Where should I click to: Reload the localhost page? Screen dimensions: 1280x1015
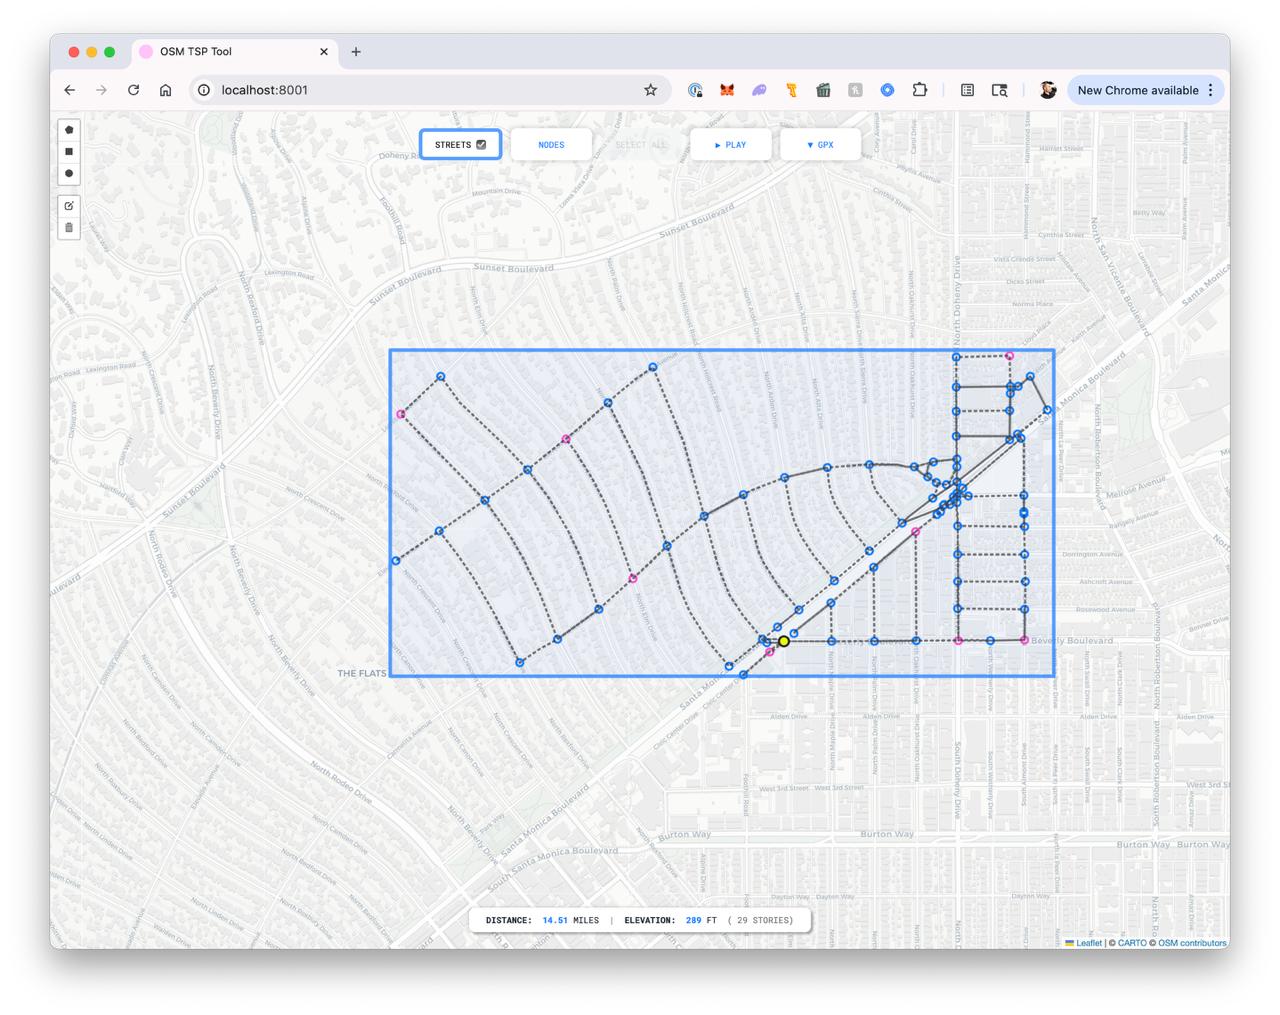(133, 90)
